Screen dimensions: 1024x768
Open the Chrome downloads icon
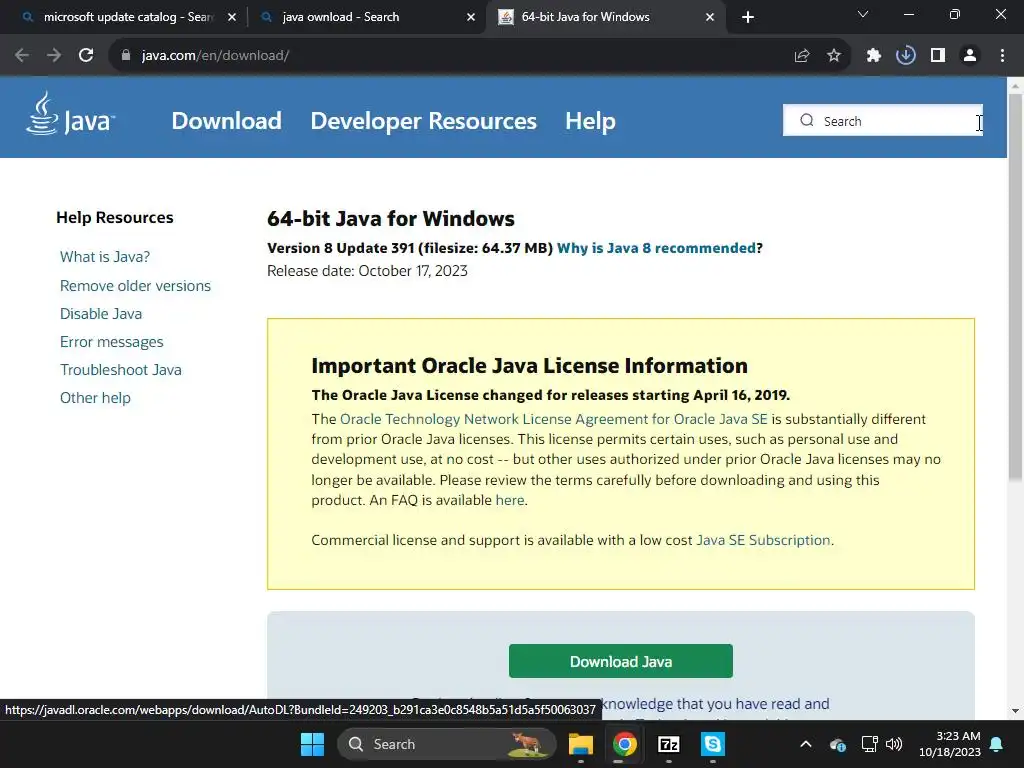(906, 56)
